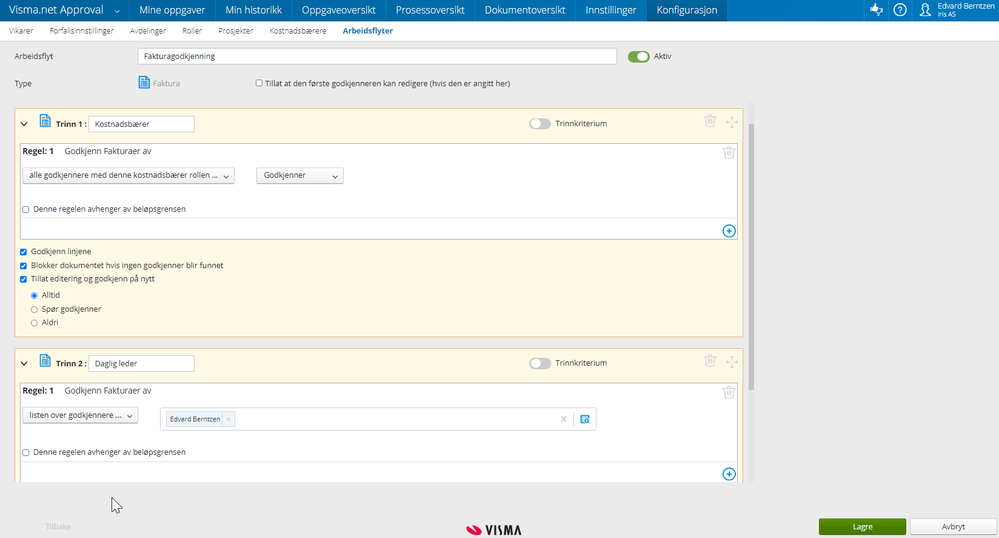Clear the approver list with the X icon
999x538 pixels.
[563, 419]
